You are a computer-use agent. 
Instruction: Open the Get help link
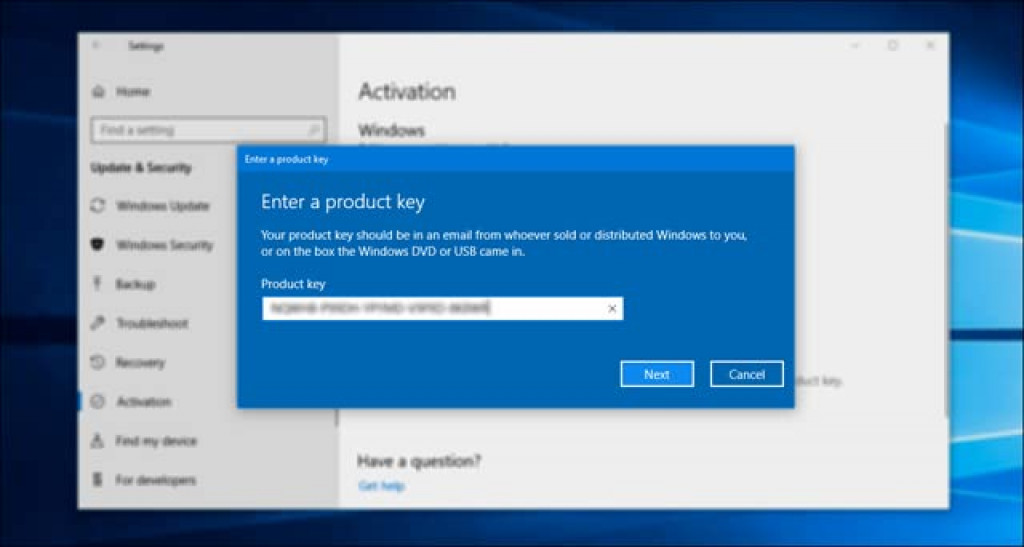coord(381,486)
